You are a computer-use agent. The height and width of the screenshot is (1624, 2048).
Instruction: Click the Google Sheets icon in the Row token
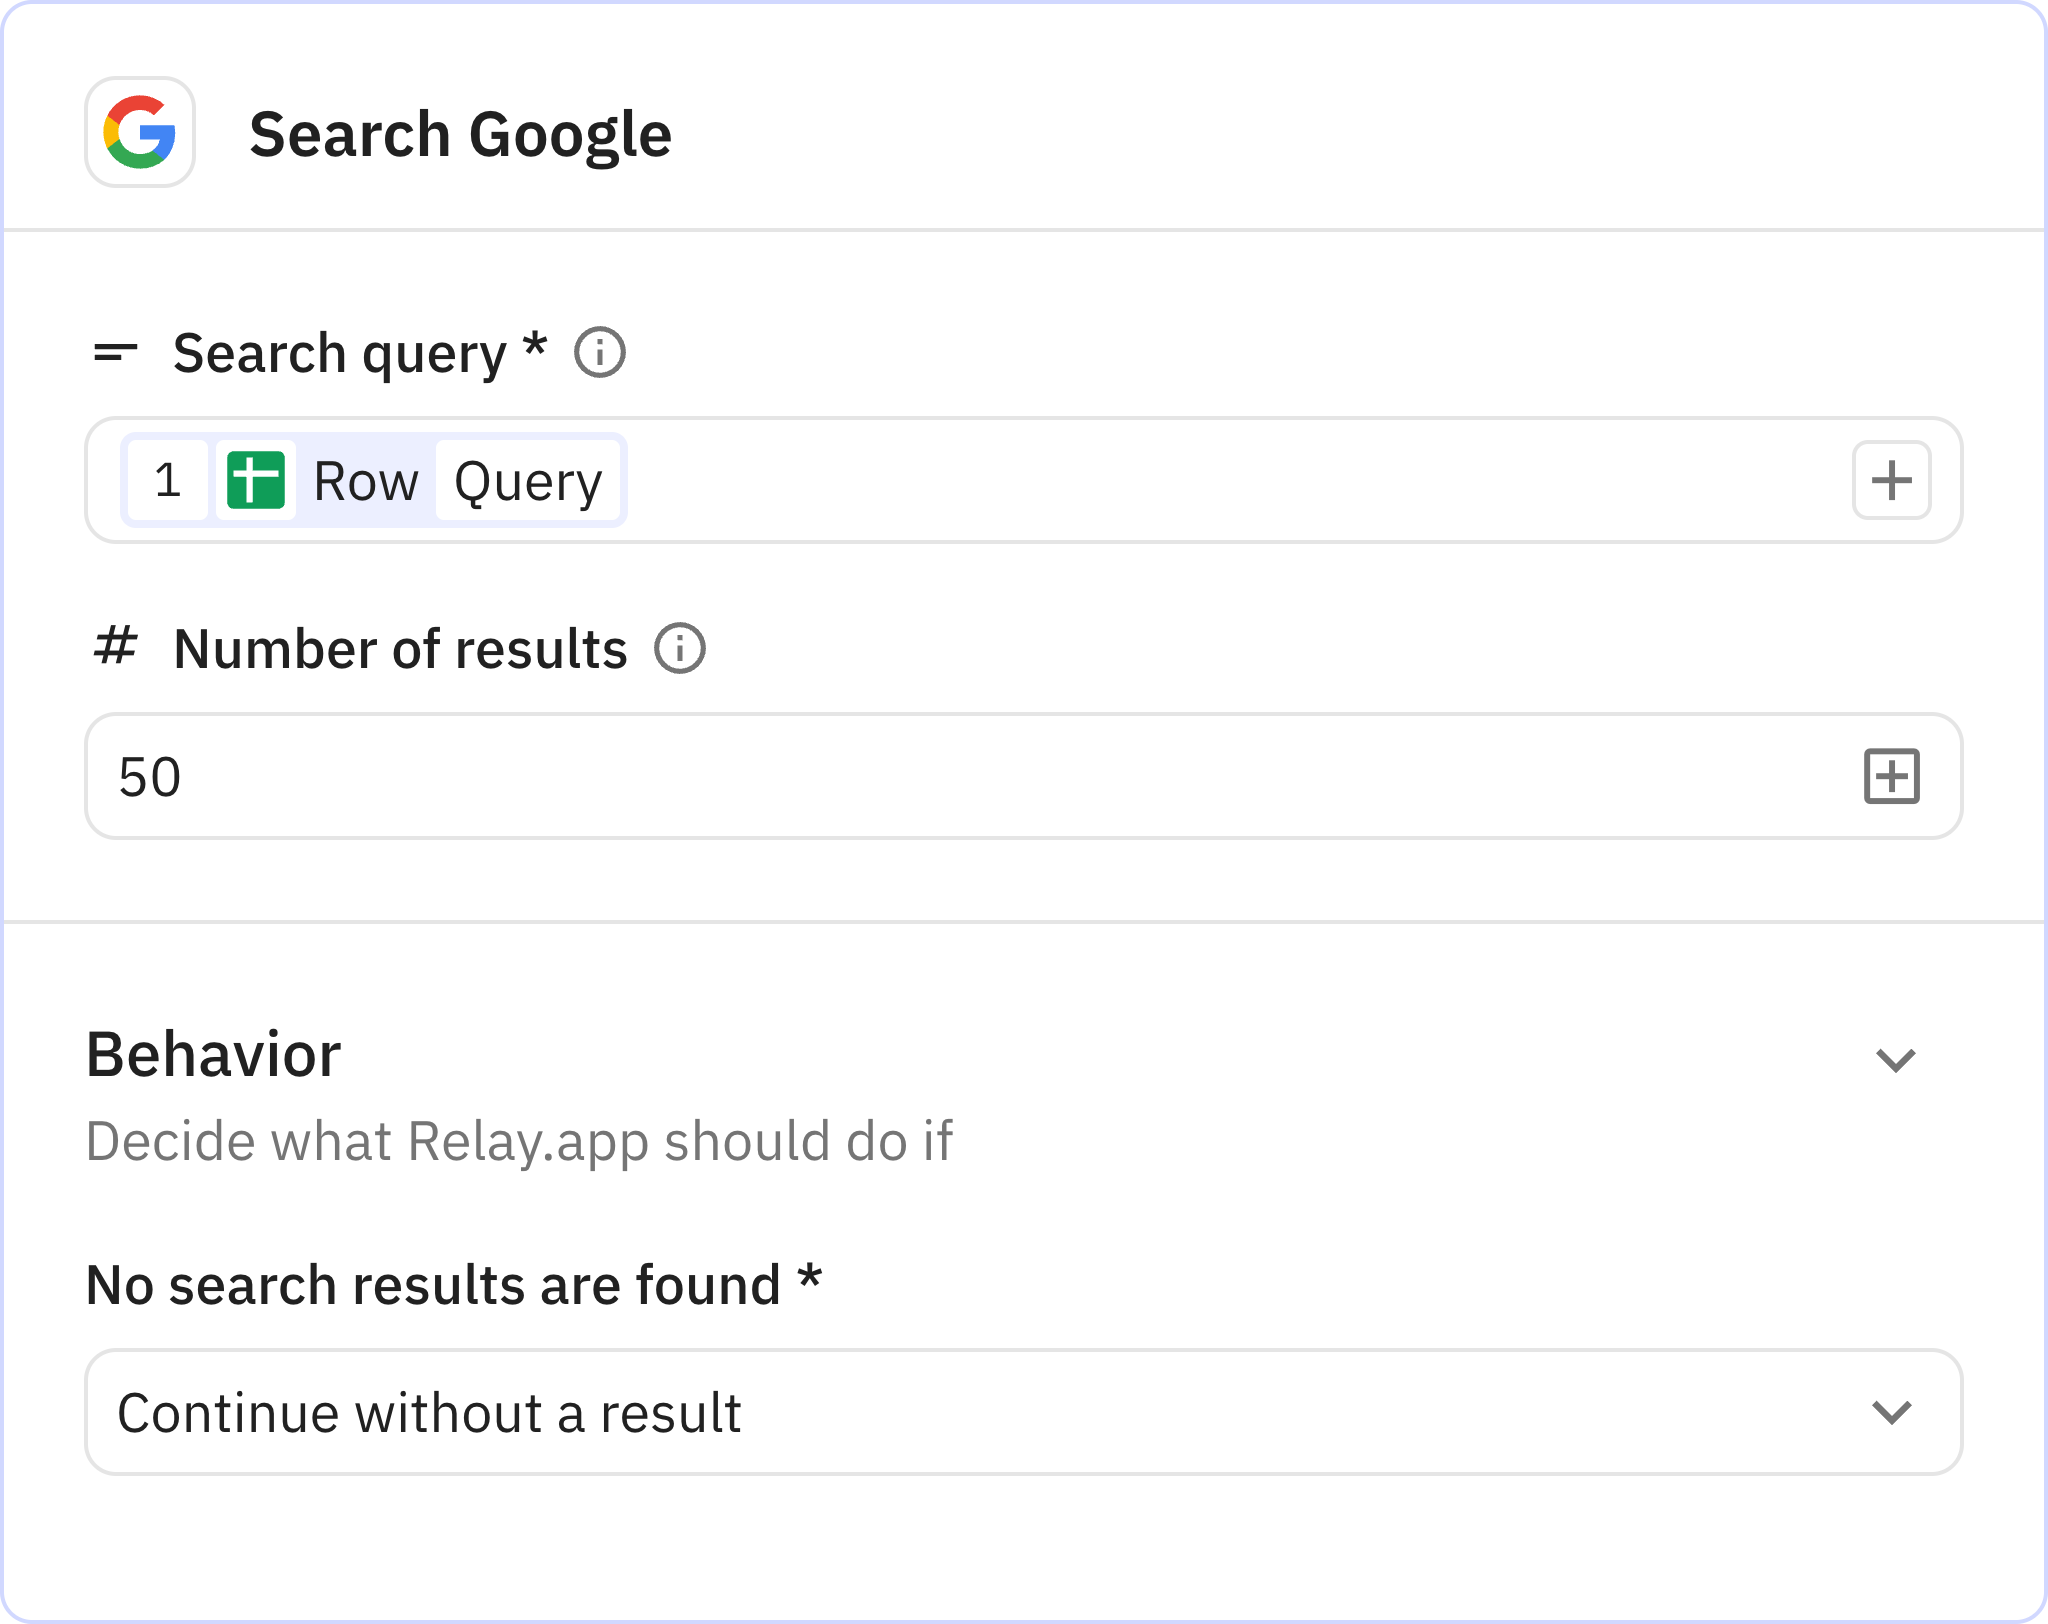(256, 480)
